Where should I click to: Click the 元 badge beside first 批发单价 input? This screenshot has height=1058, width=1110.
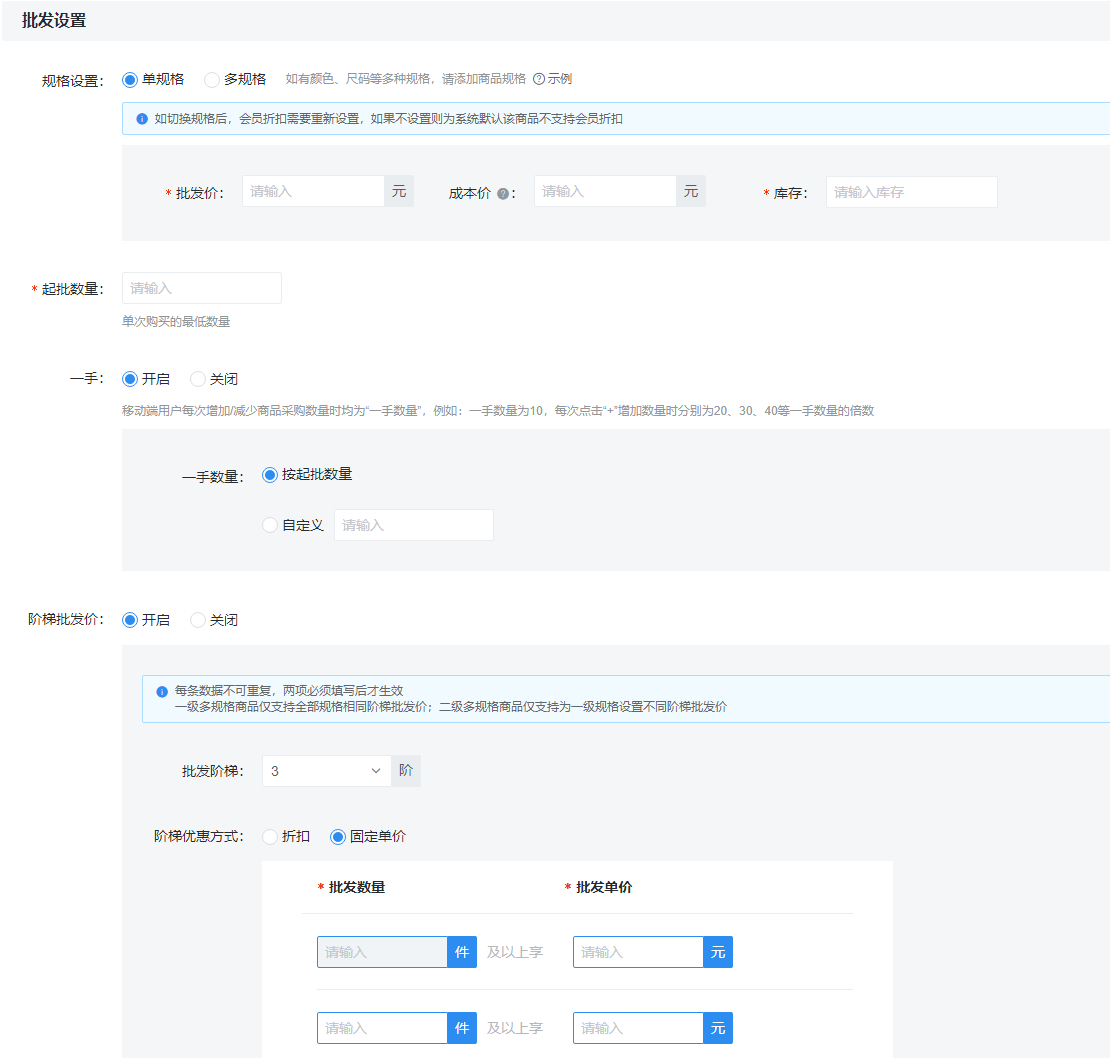[720, 951]
